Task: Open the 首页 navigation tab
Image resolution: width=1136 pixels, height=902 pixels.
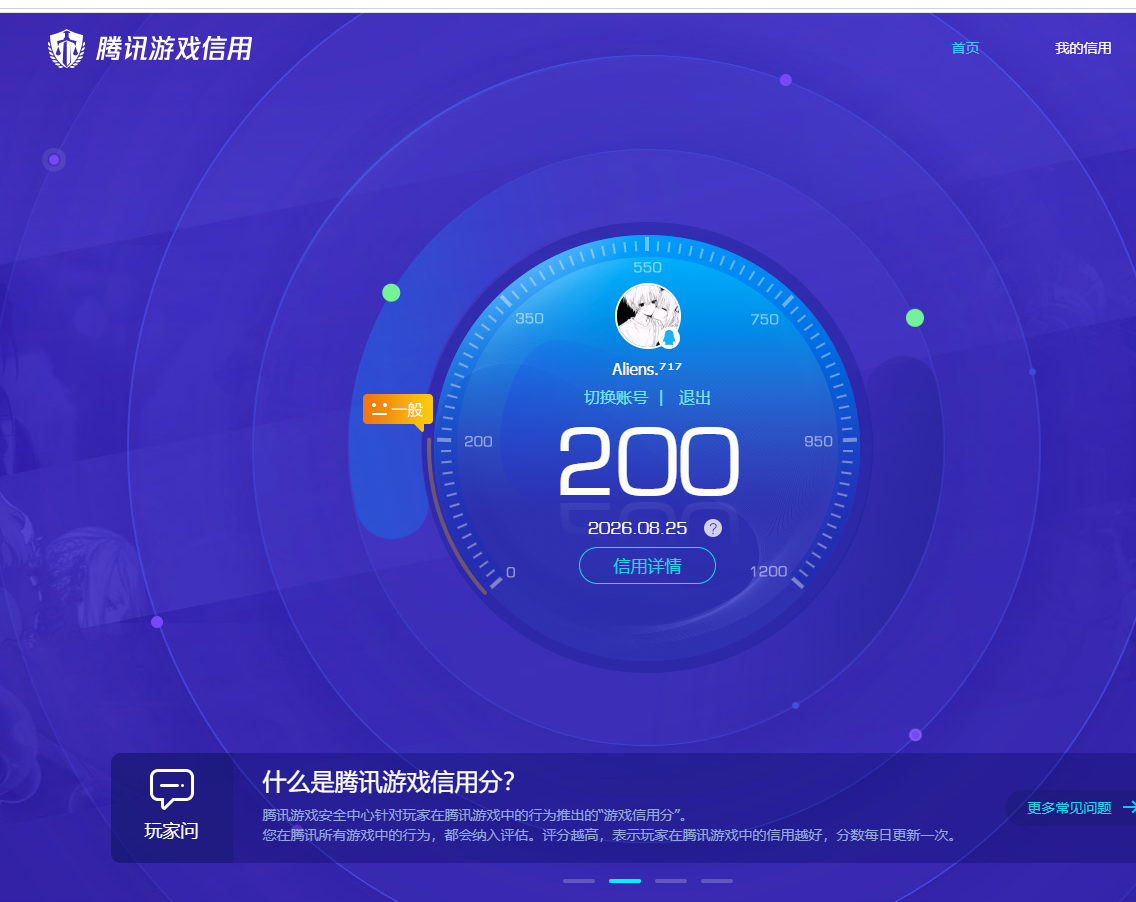Action: pos(965,48)
